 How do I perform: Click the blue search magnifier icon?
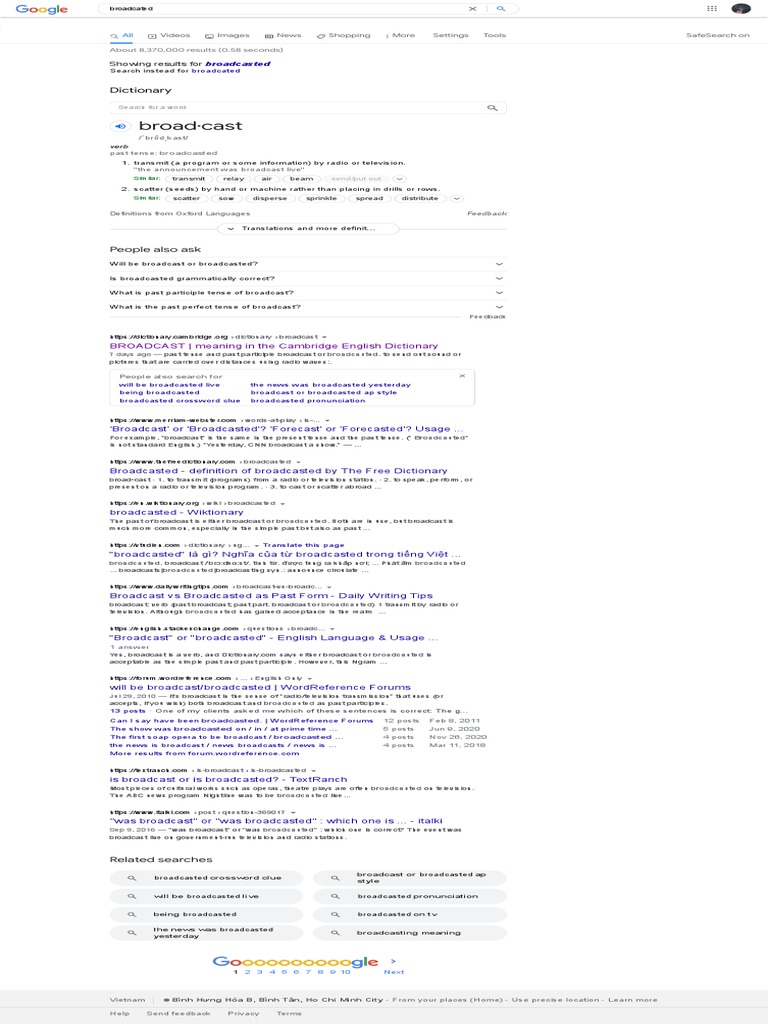coord(501,9)
